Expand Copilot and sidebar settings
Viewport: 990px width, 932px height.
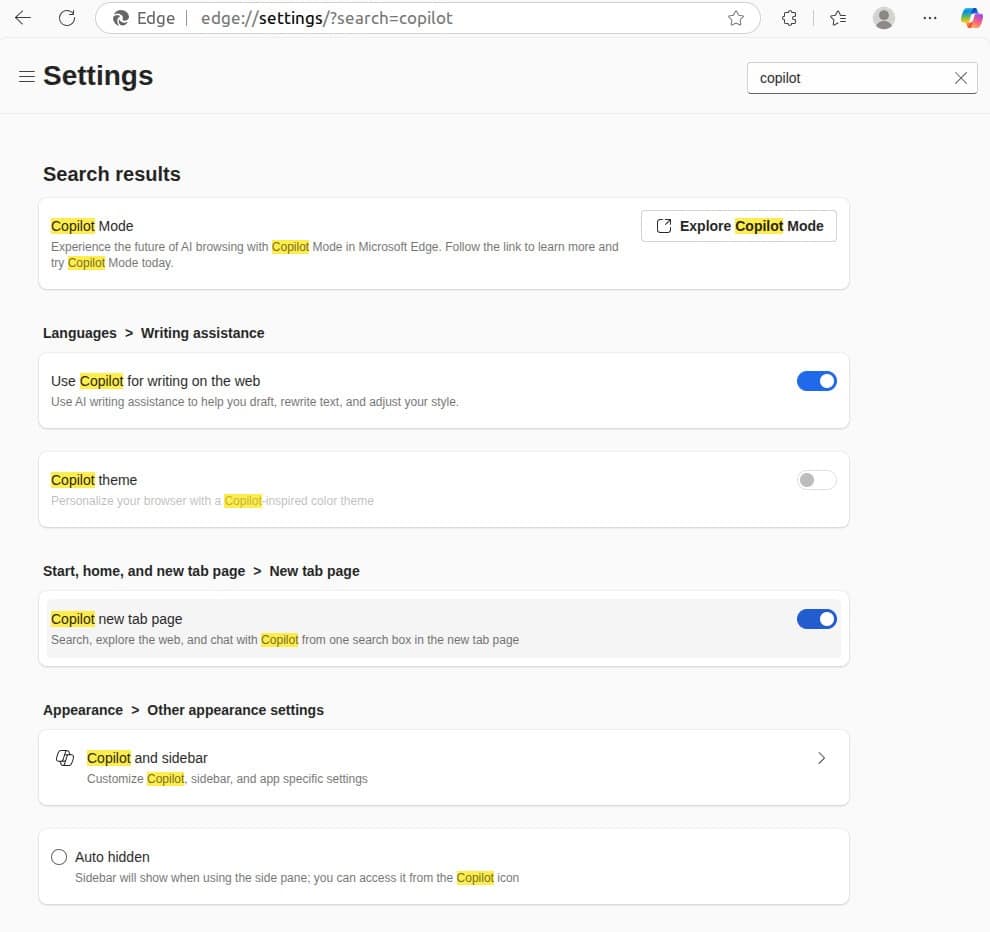(822, 758)
